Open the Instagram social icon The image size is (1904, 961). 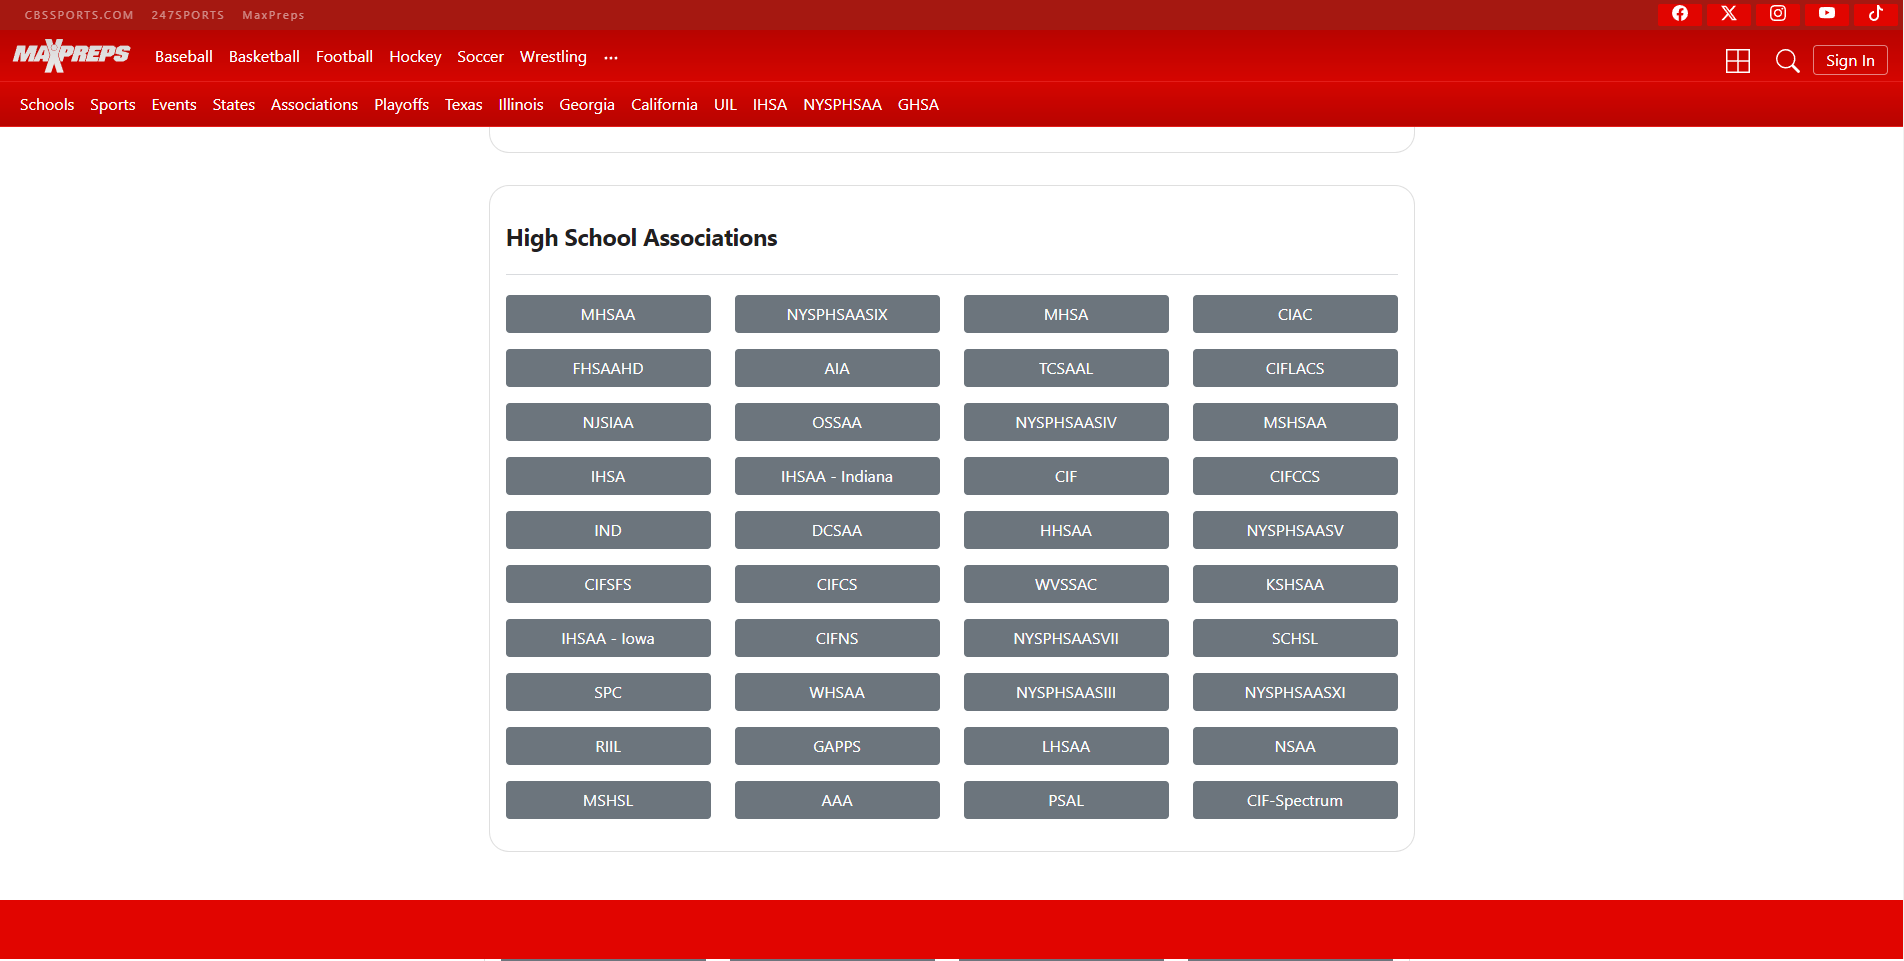coord(1778,13)
